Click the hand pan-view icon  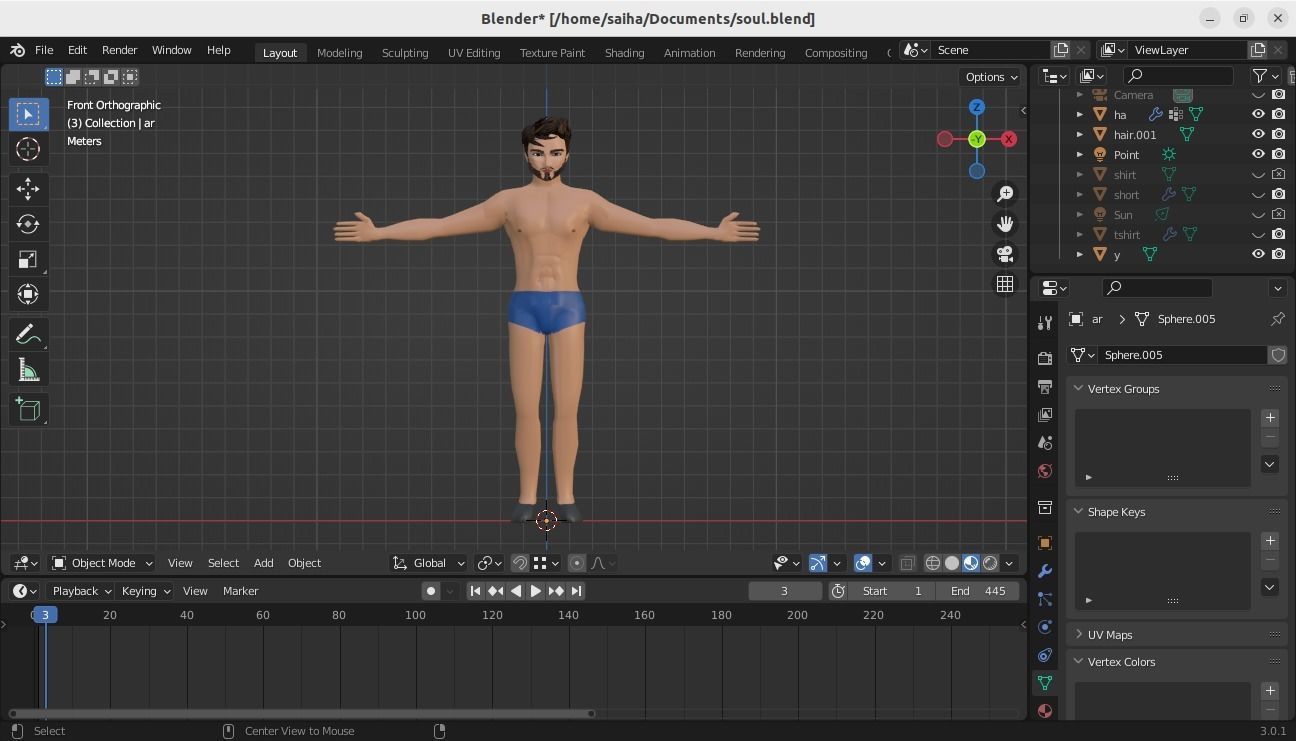pos(1005,224)
